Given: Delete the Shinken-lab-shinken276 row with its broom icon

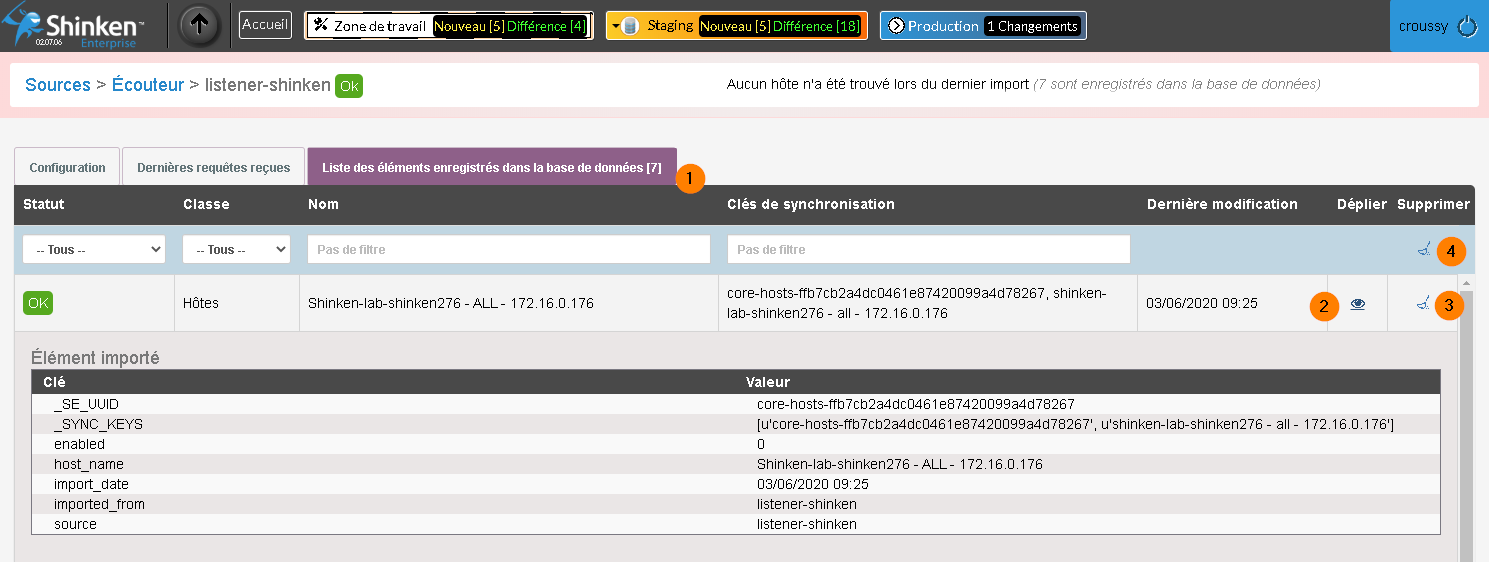Looking at the screenshot, I should click(x=1422, y=304).
